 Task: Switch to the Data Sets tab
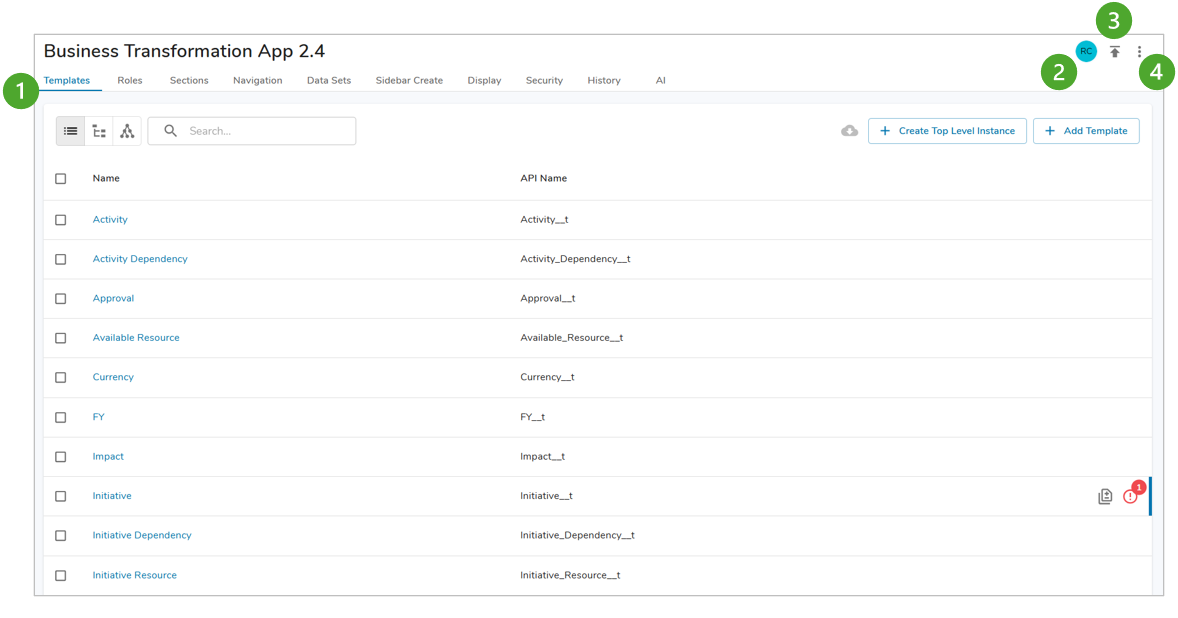point(328,80)
